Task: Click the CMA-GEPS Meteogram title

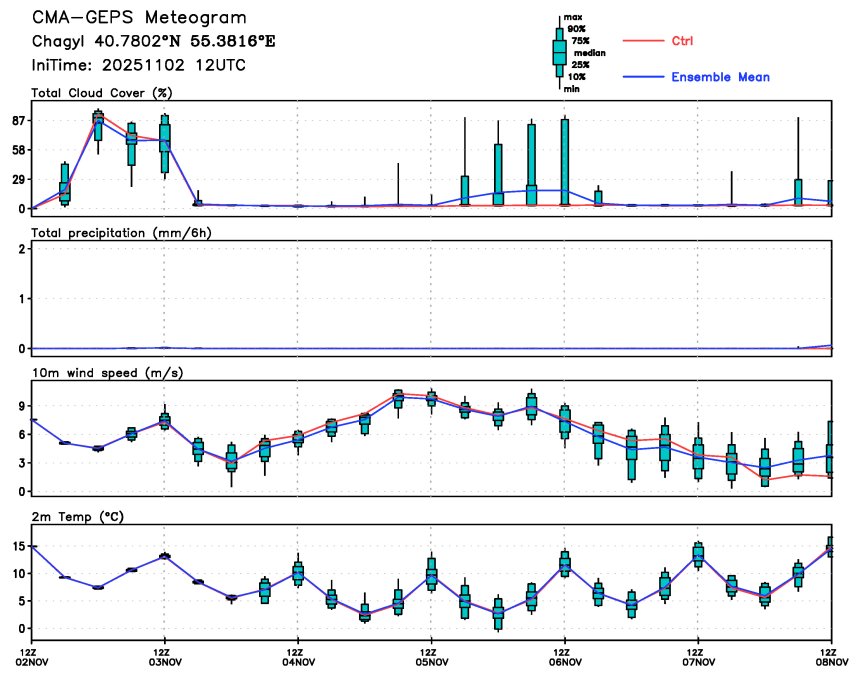Action: (139, 18)
